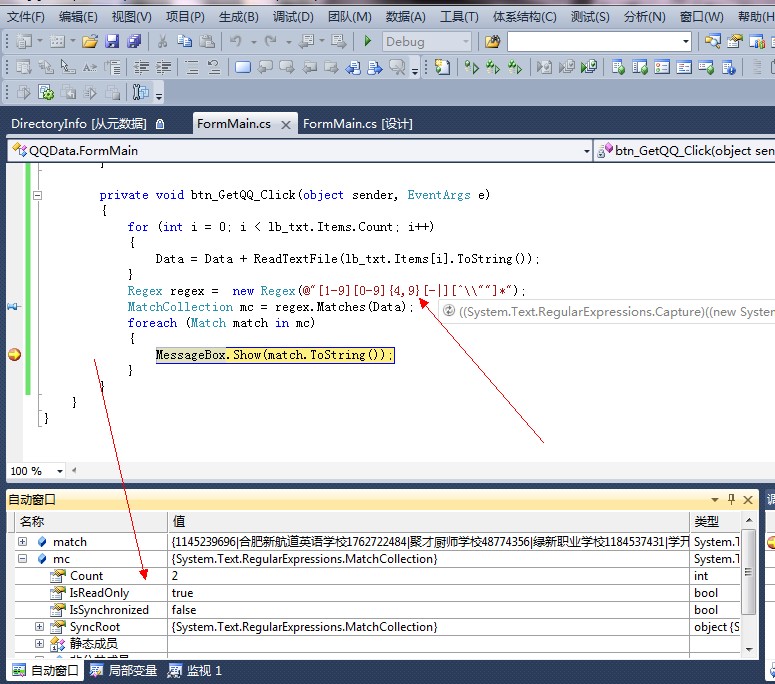Open the 调试(D) menu
The image size is (775, 684).
292,17
